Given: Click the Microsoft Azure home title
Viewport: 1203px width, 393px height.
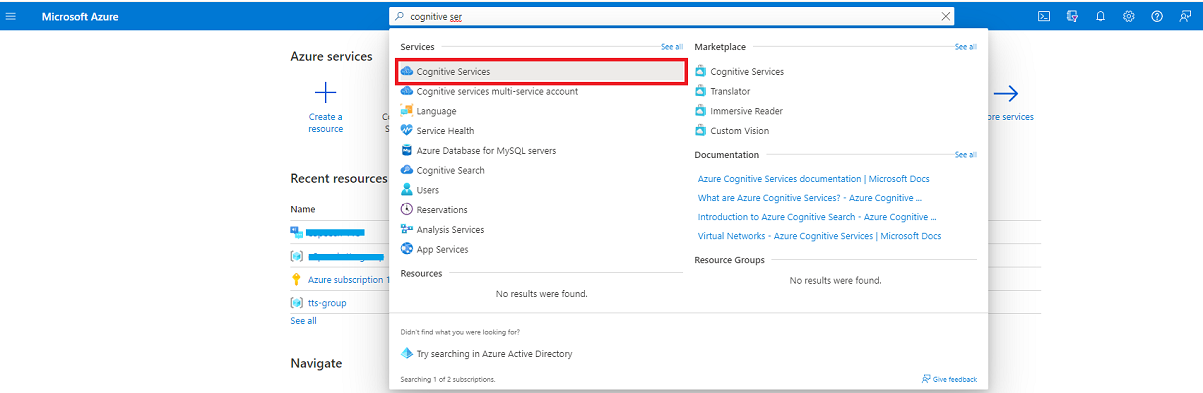Looking at the screenshot, I should [80, 16].
